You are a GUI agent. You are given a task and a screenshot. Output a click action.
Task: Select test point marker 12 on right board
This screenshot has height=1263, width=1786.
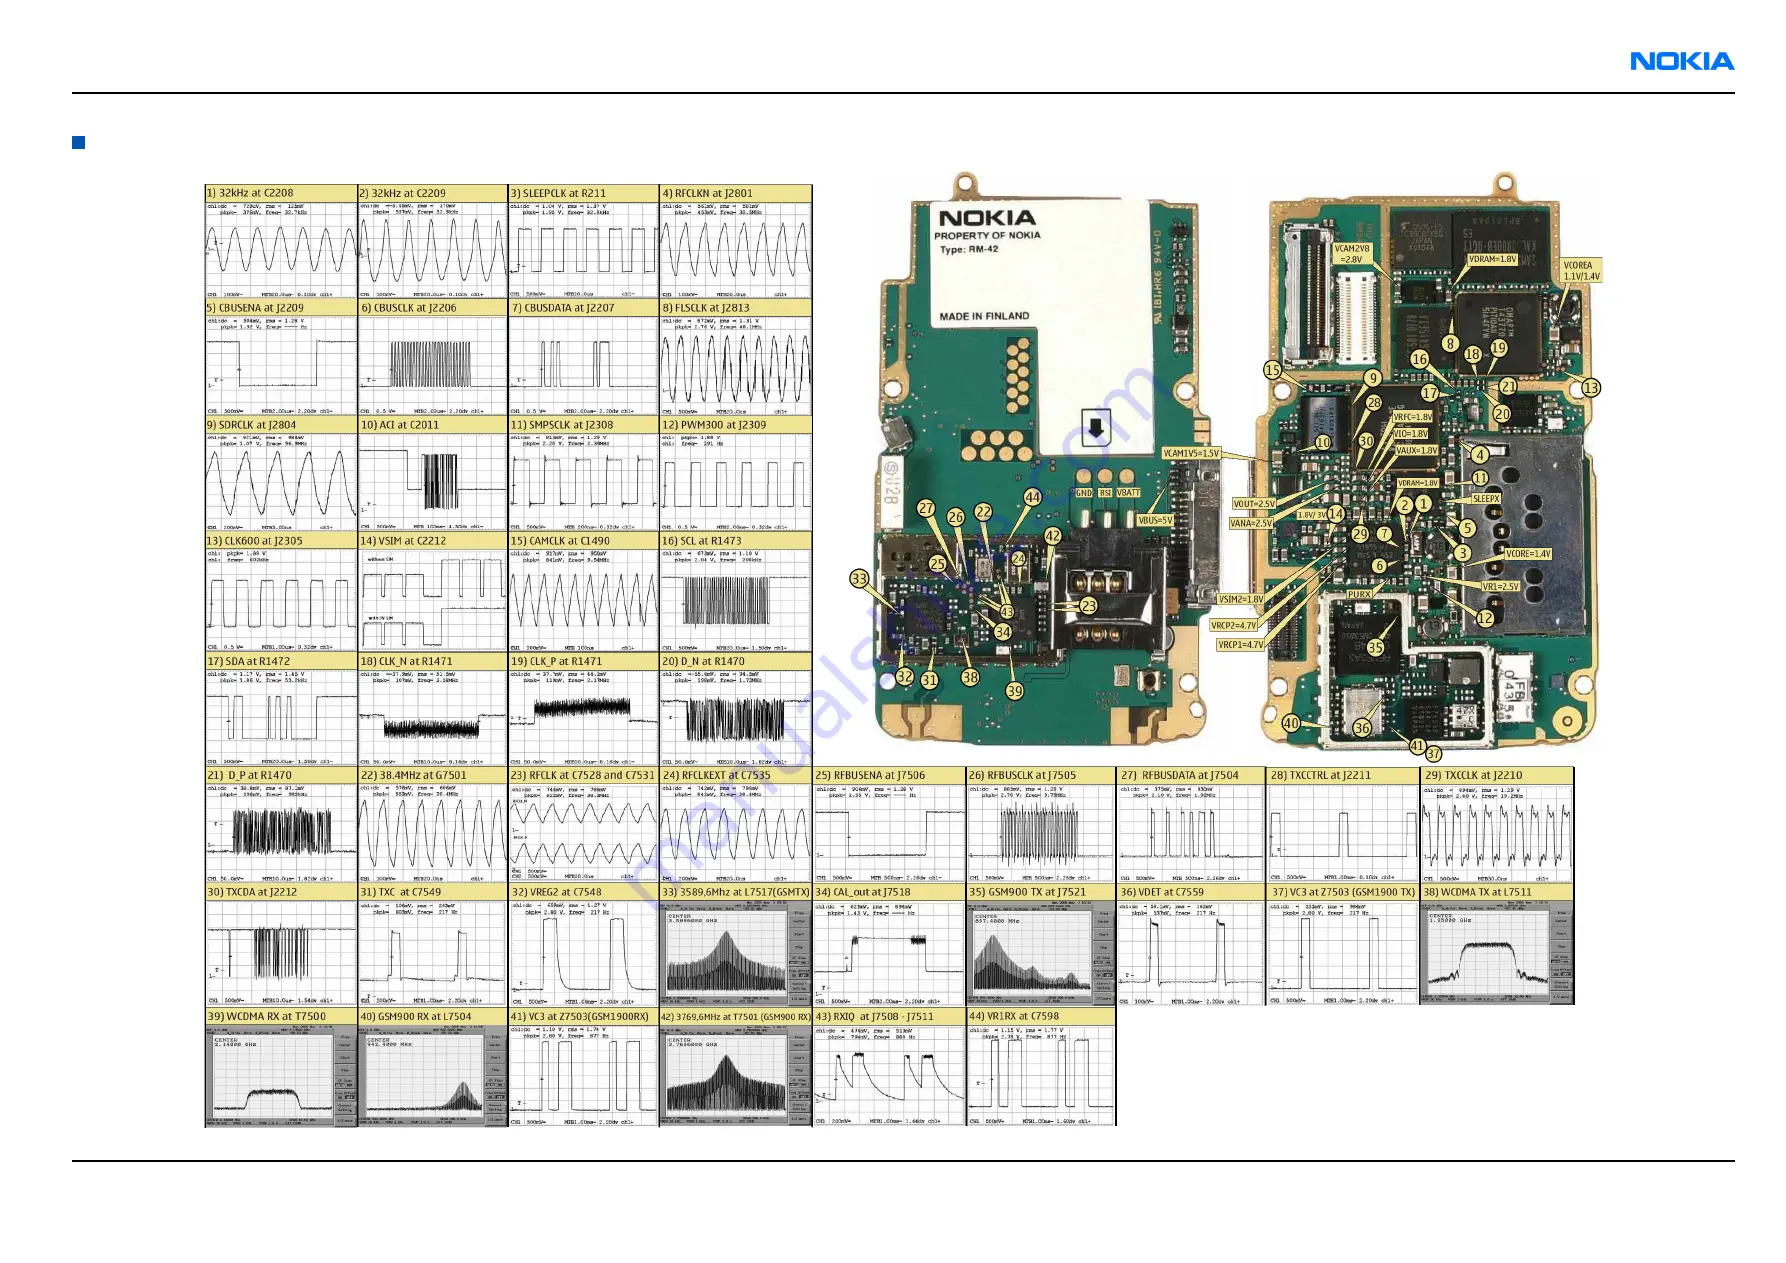point(1485,618)
